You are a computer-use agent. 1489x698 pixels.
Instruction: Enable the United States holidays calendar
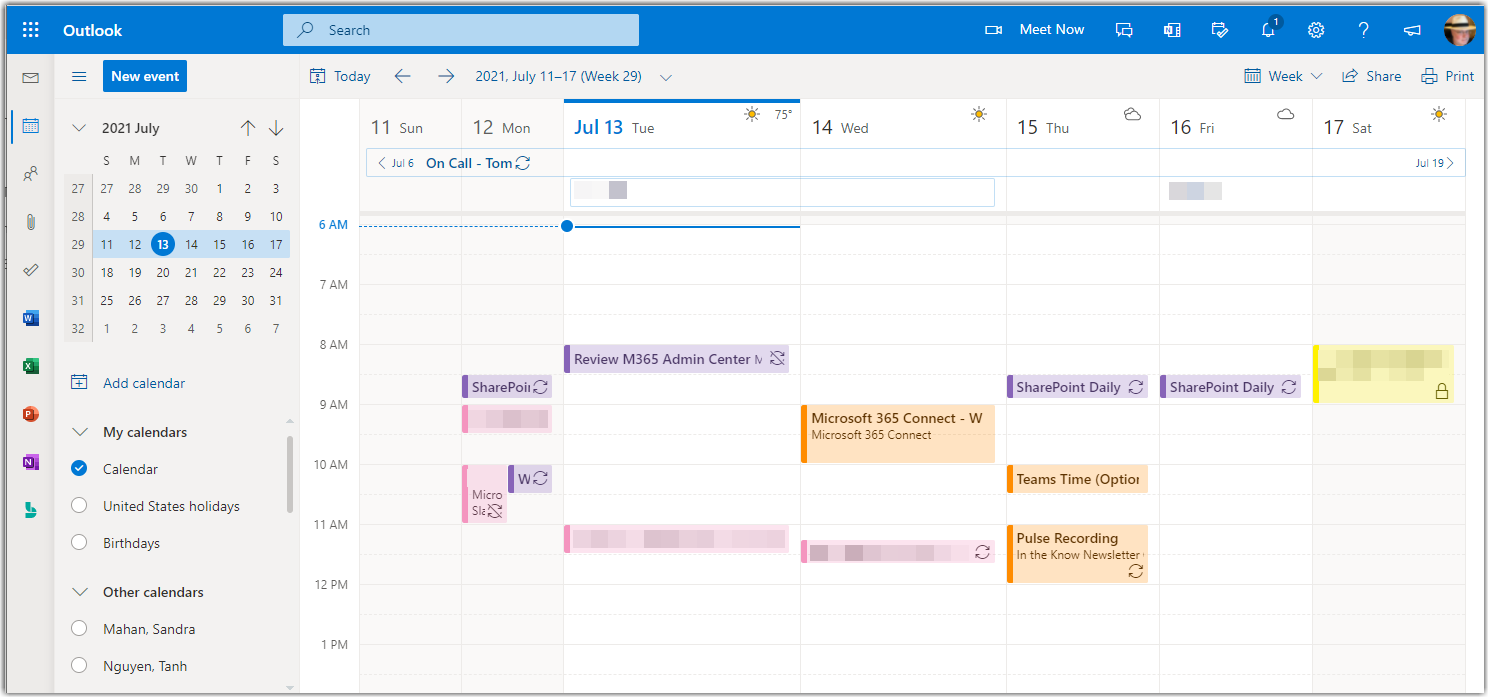click(79, 505)
